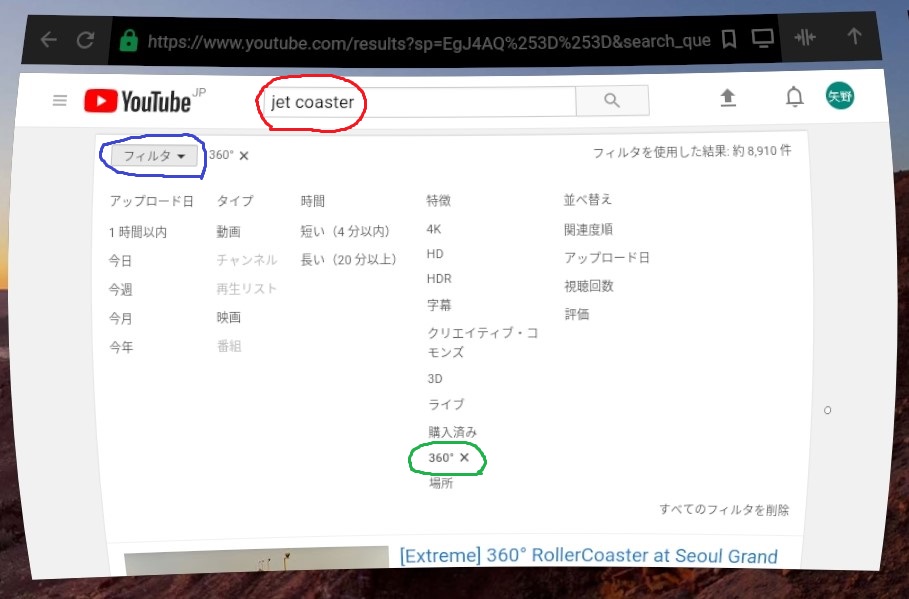Deselect 360° filter in 特徴 column
This screenshot has height=599, width=909.
coord(449,458)
